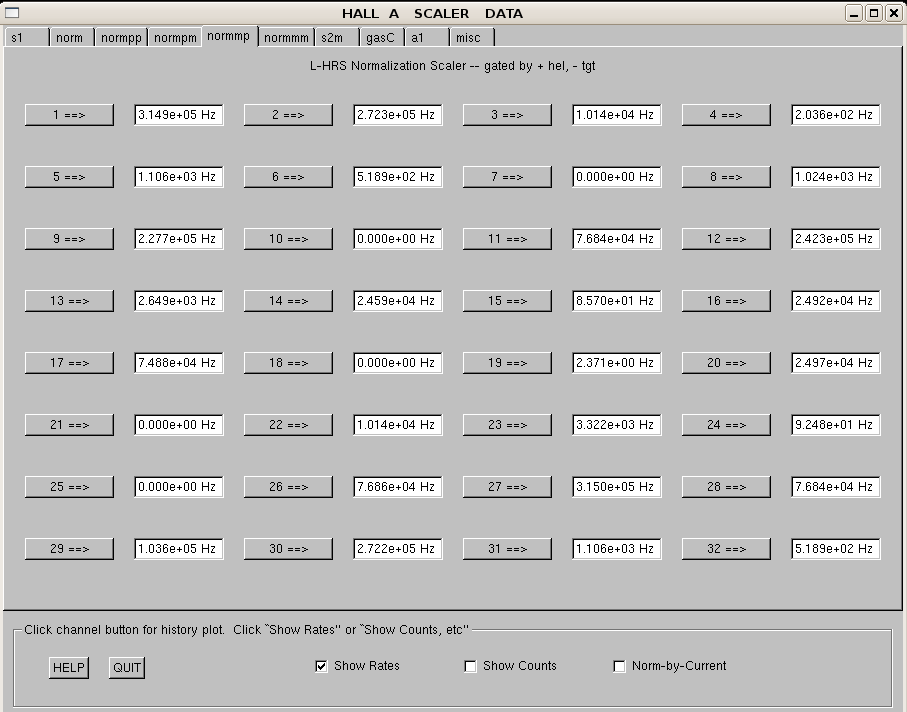Show channel 12 history plot
This screenshot has height=712, width=907.
click(726, 238)
